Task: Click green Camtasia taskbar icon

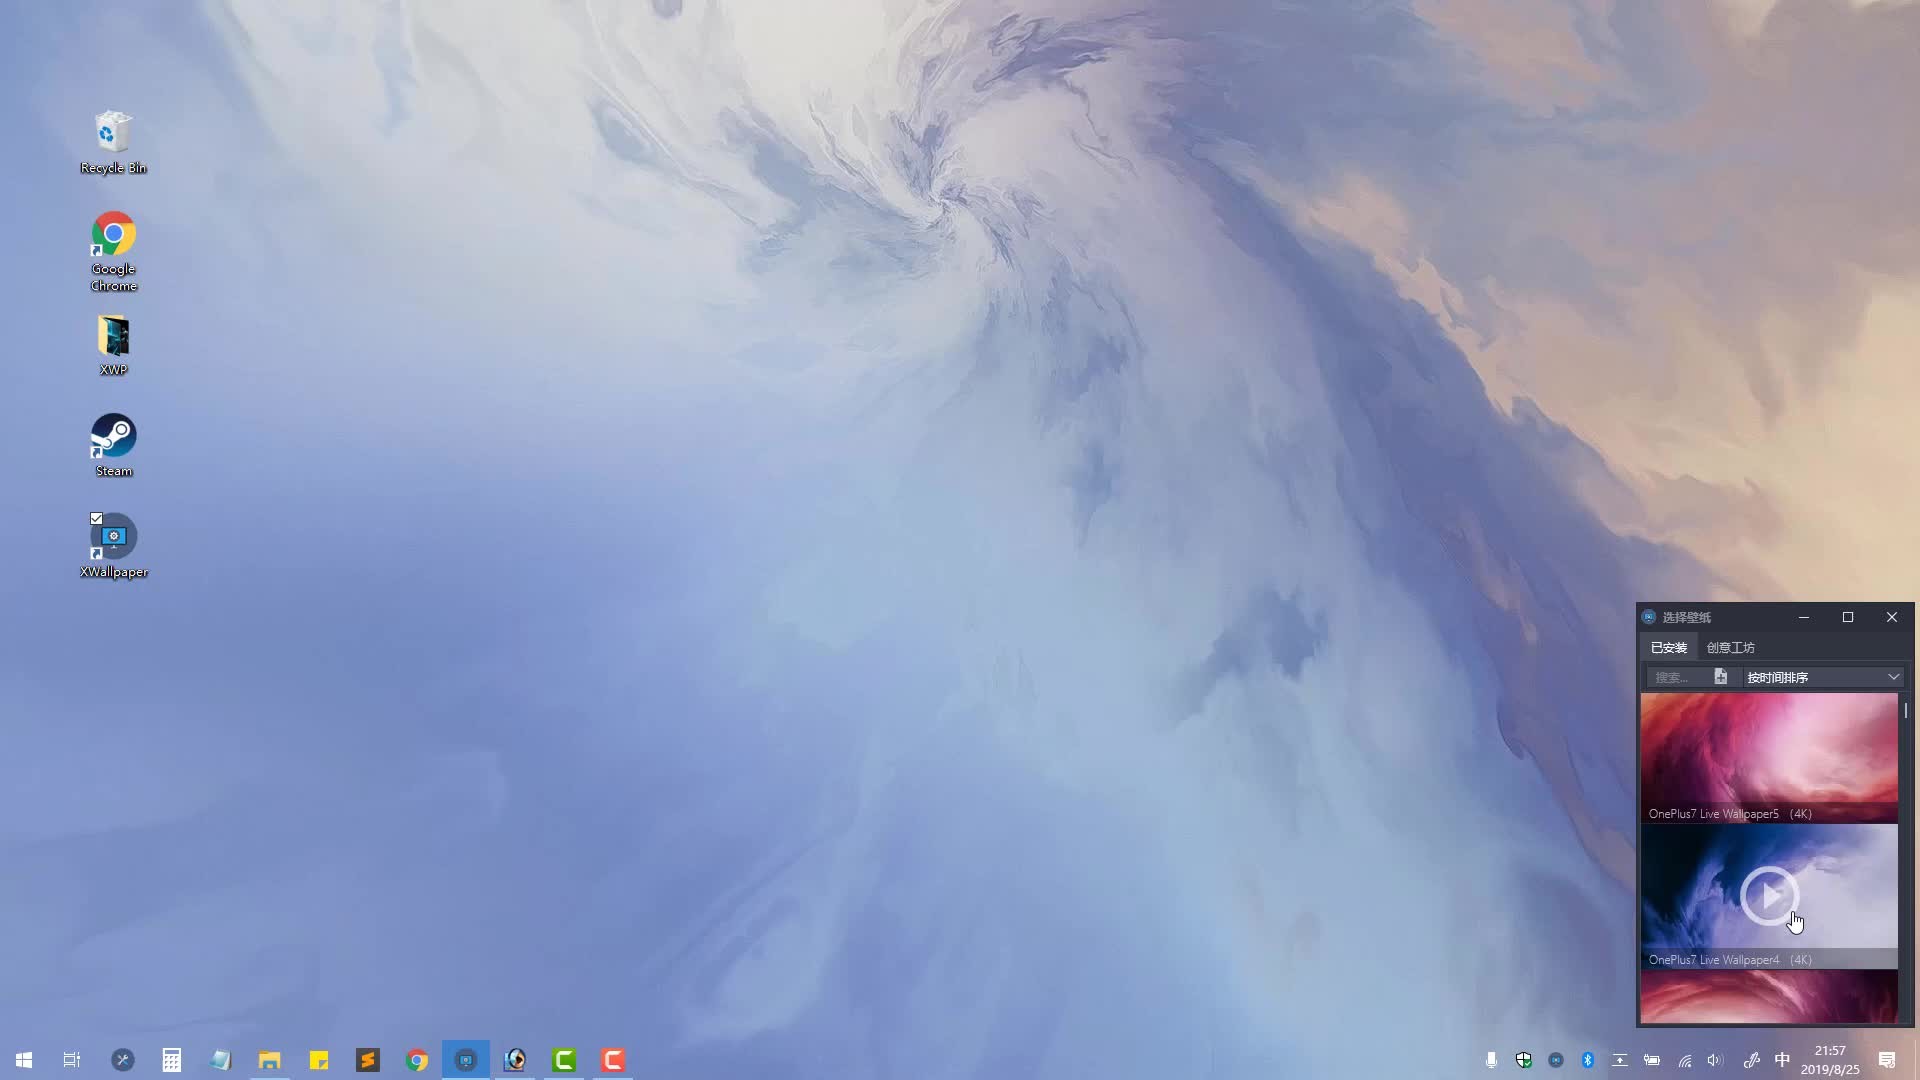Action: (x=564, y=1060)
